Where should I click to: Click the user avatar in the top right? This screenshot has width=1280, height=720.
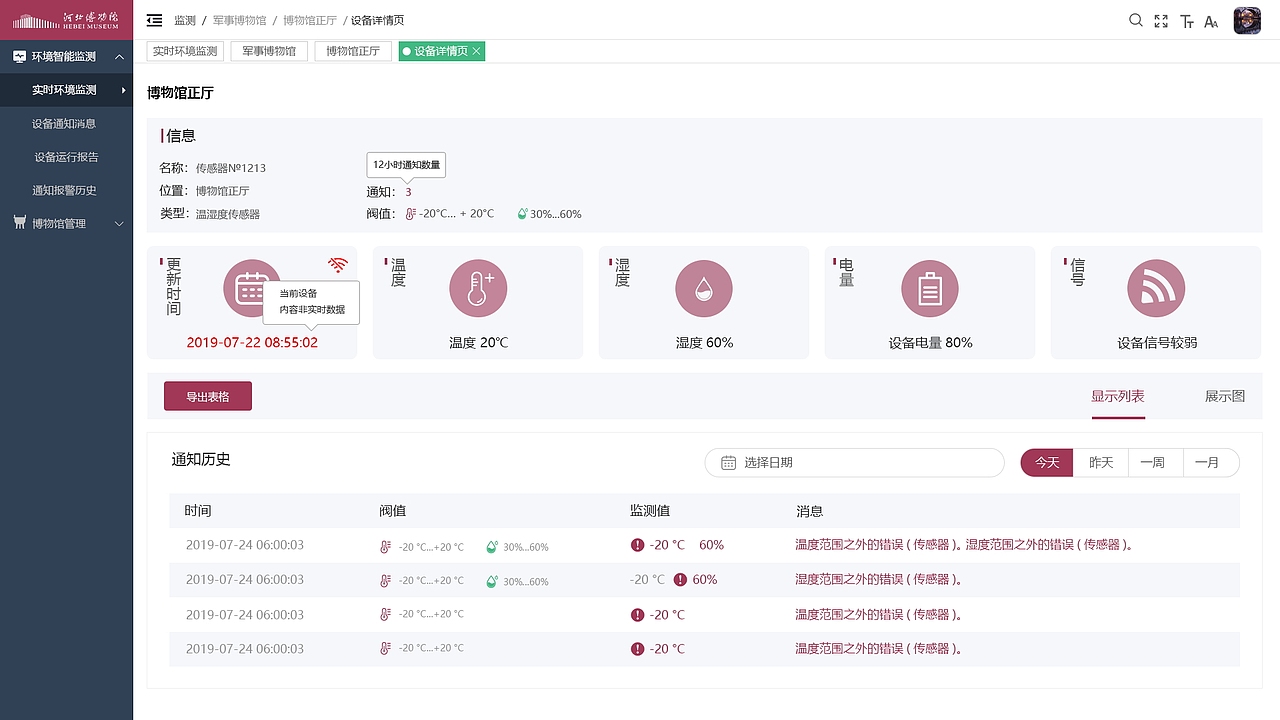(1247, 20)
